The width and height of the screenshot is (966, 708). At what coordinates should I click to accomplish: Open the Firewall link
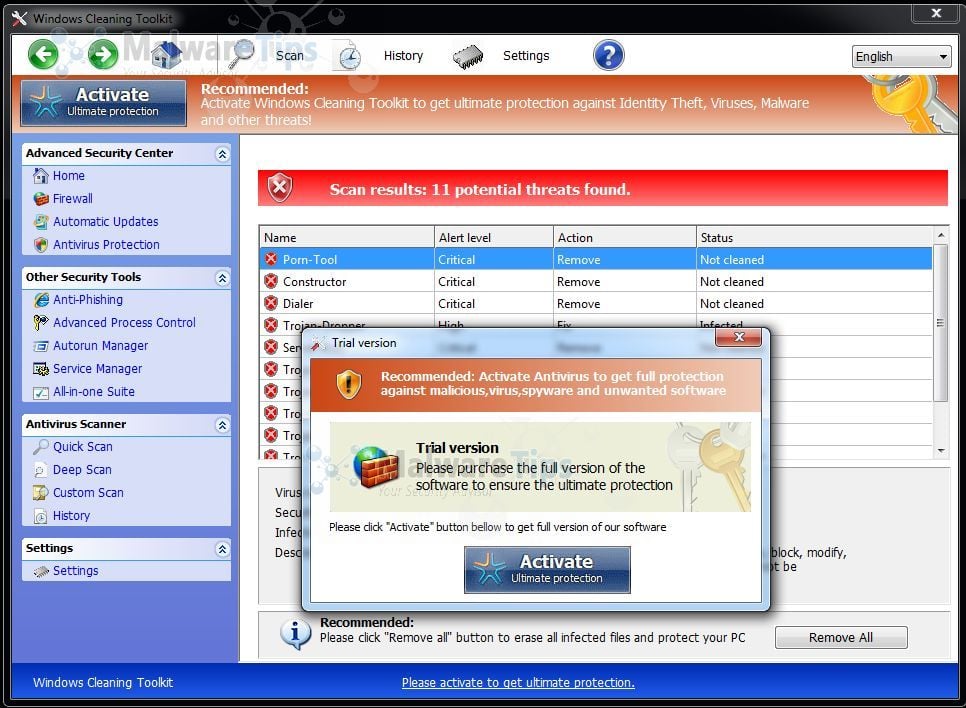[x=73, y=198]
